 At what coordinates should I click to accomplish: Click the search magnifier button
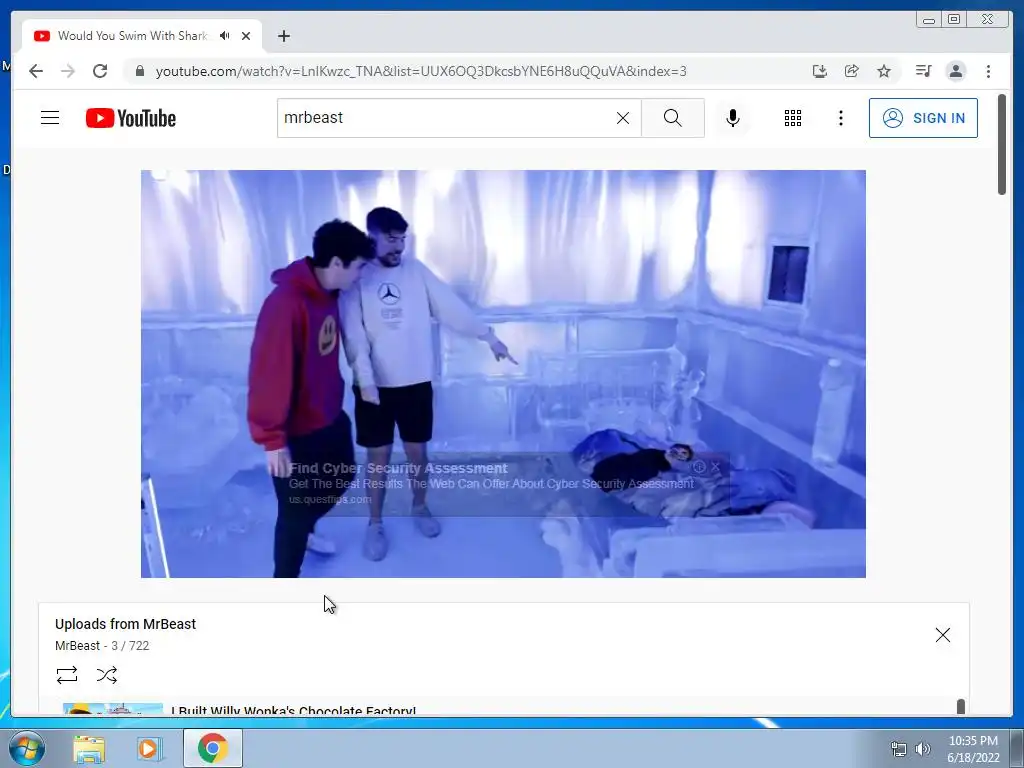point(673,118)
